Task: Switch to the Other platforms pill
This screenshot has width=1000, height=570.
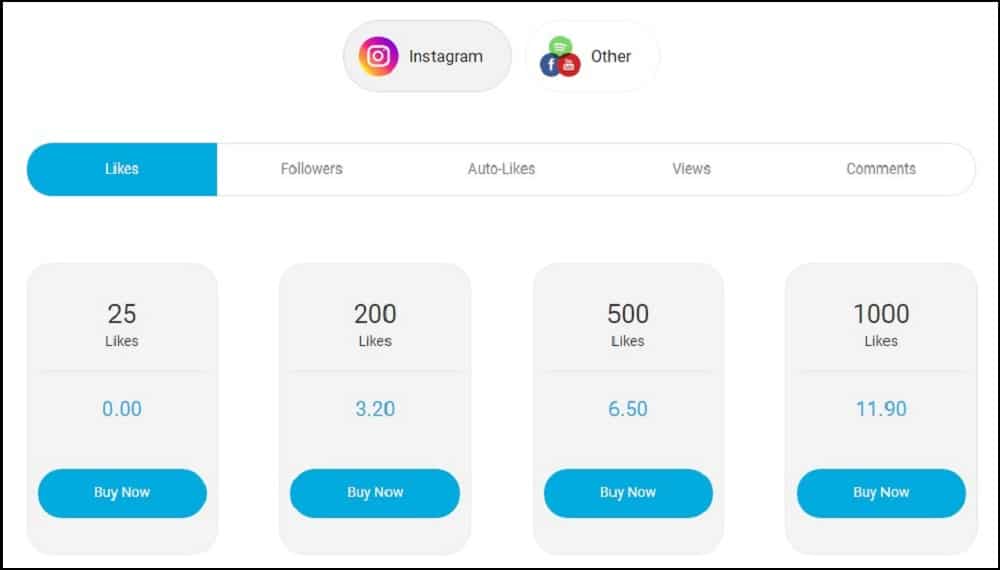Action: [592, 56]
